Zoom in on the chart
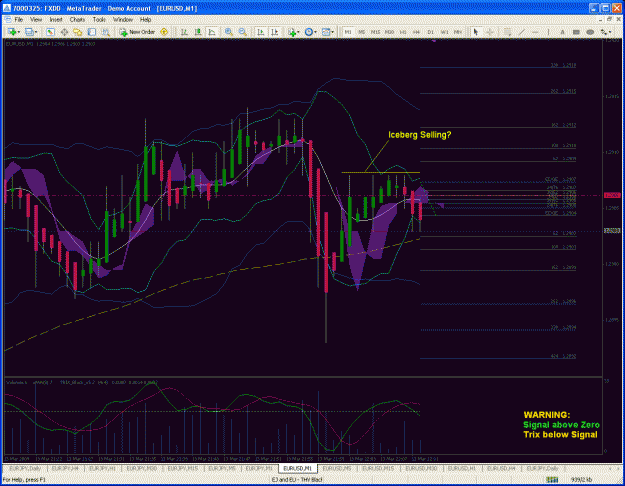This screenshot has height=486, width=625. 229,32
